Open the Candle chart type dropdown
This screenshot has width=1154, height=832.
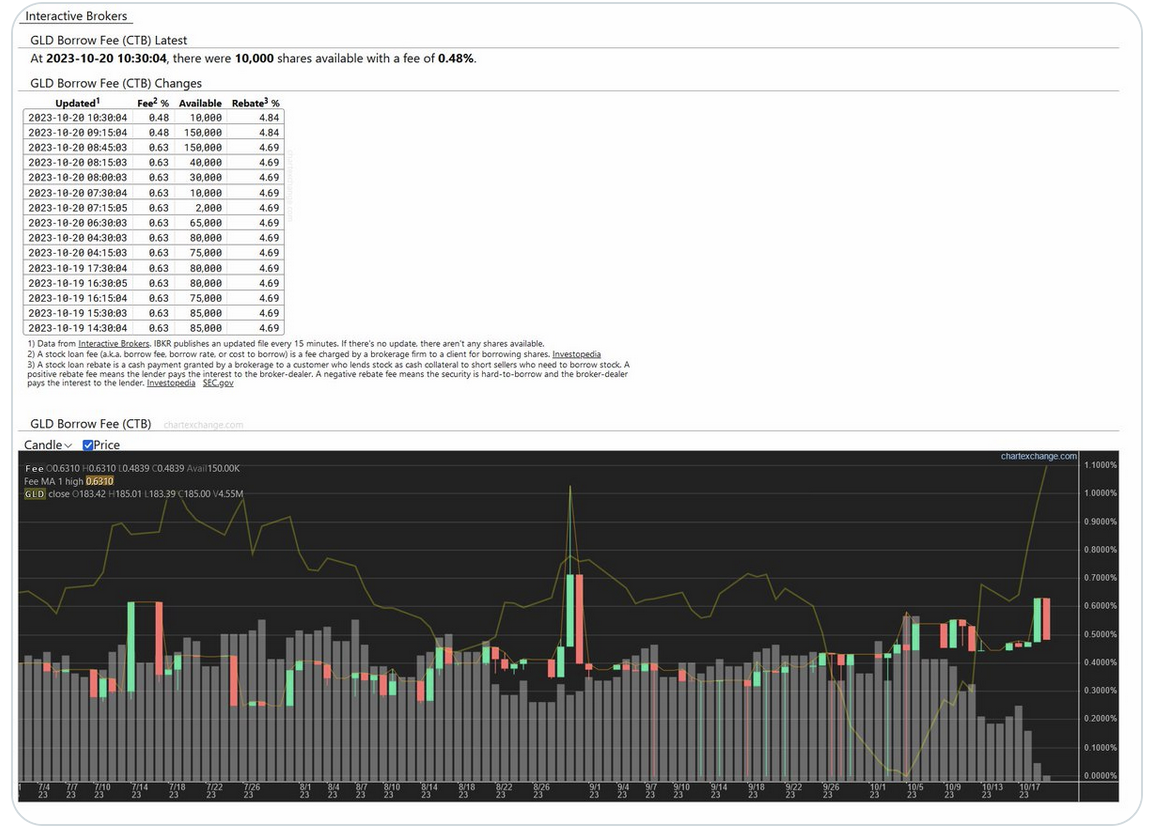pyautogui.click(x=48, y=445)
